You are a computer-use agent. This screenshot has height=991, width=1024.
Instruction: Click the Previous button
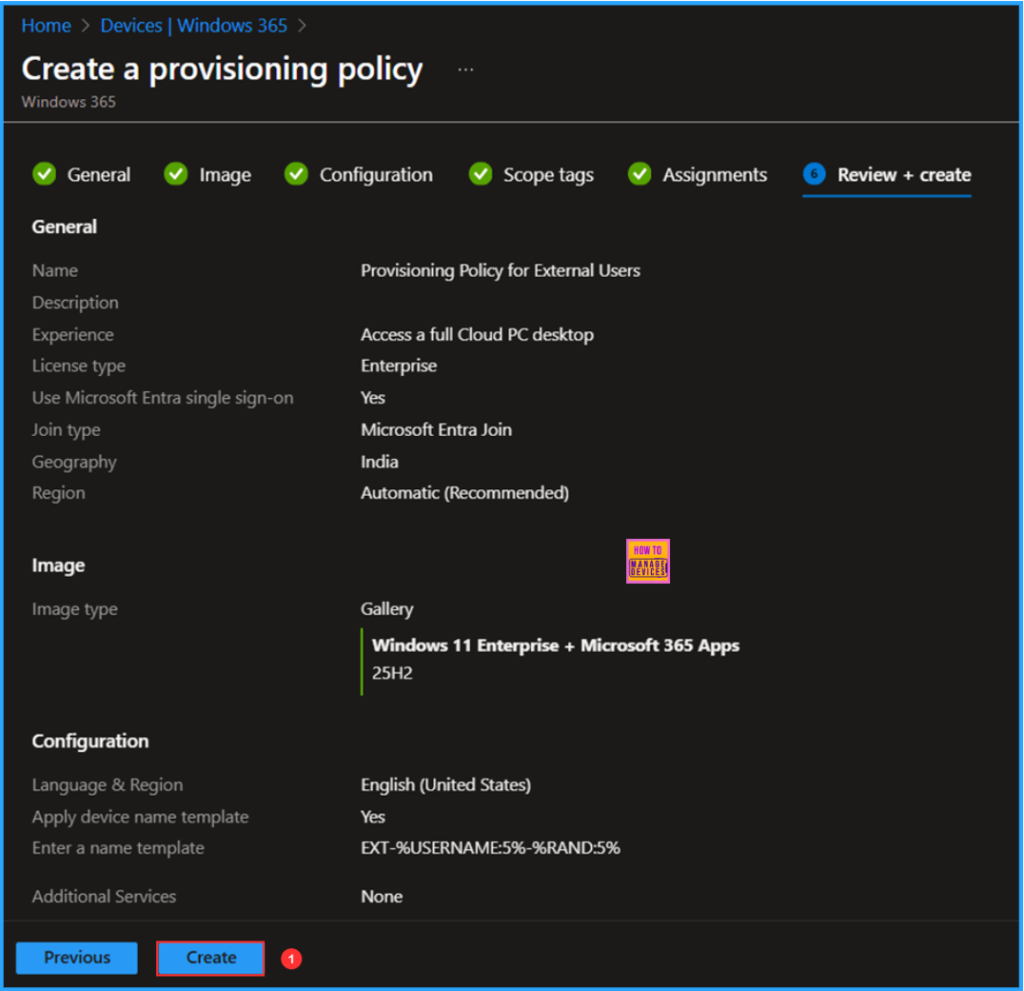(x=76, y=957)
